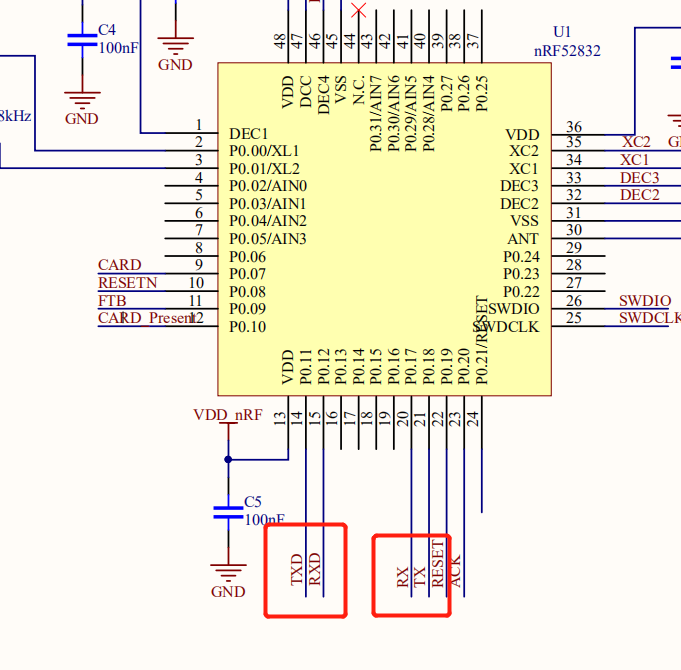
Task: Click the P0.03/AIN1 pin name
Action: (268, 204)
